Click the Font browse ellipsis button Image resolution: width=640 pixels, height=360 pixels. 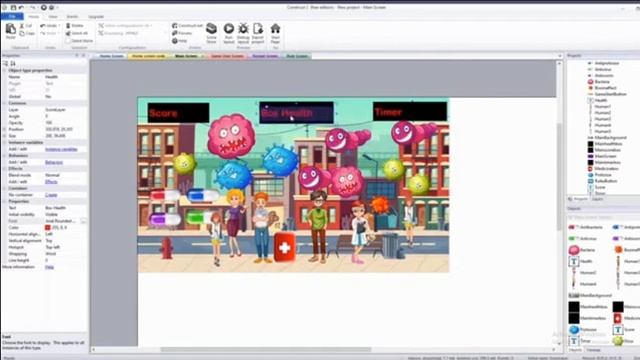83,221
